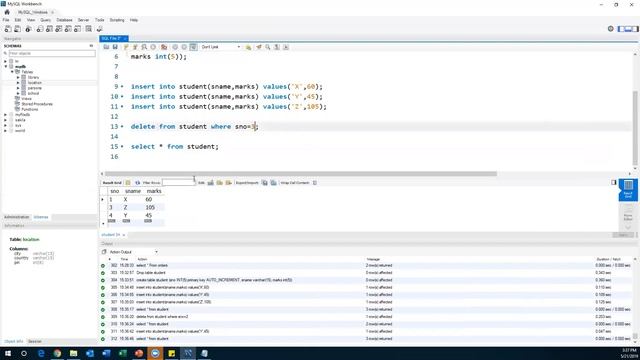Open the Action Output dropdown
640x360 pixels.
tap(133, 252)
